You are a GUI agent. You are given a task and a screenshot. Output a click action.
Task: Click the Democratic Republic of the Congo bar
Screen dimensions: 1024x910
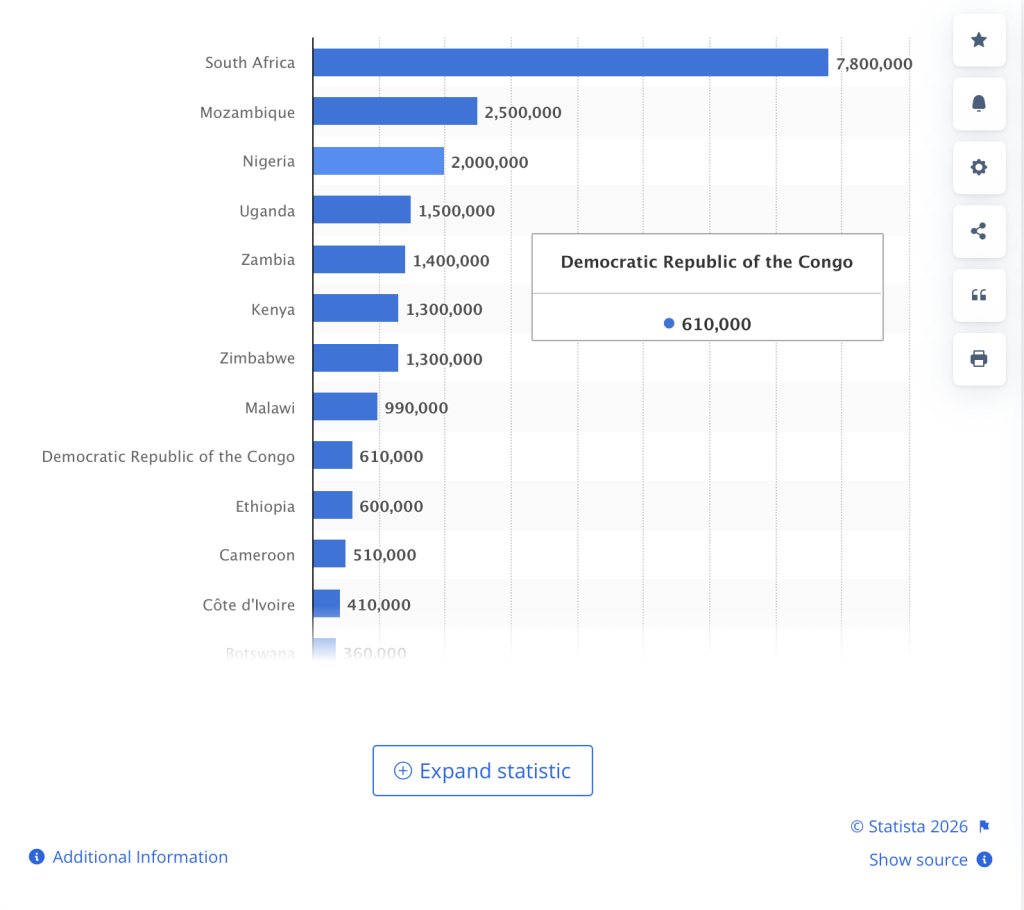[332, 456]
